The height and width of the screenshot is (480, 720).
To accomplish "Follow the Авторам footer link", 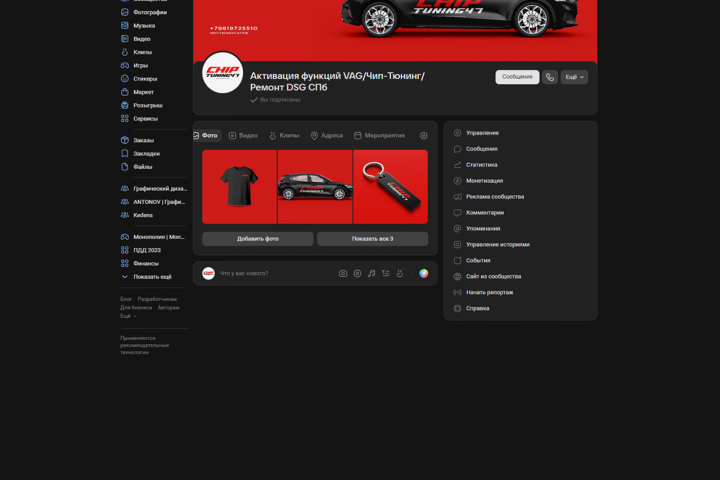I will click(169, 308).
